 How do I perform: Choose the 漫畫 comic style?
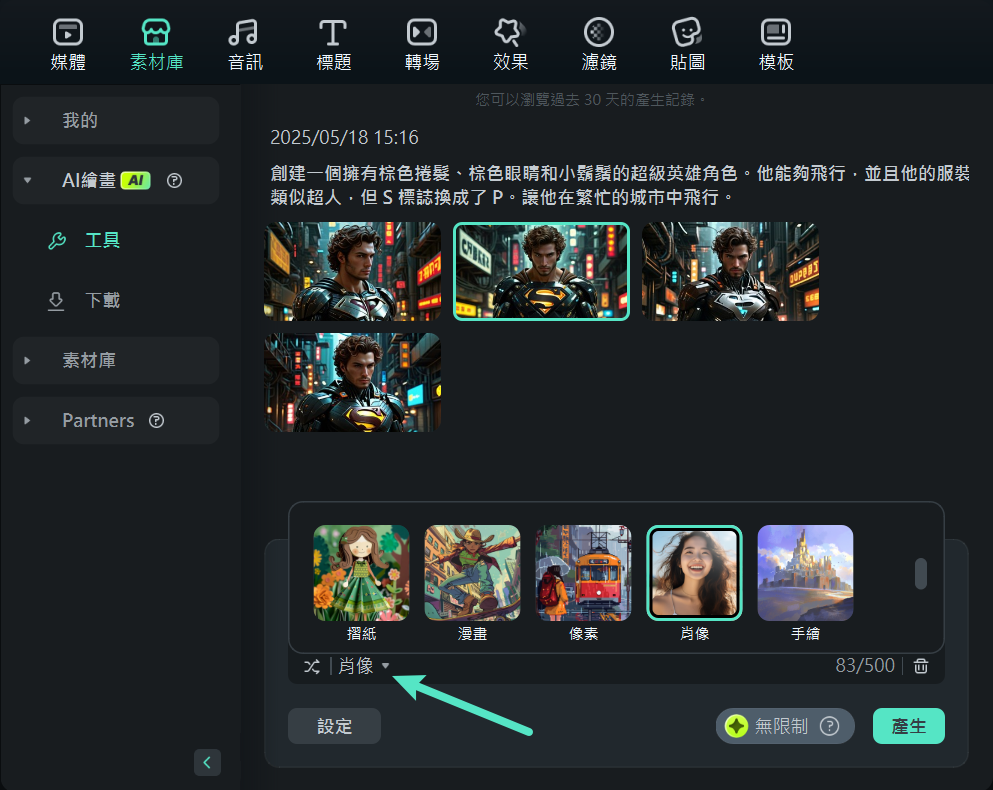pyautogui.click(x=472, y=573)
